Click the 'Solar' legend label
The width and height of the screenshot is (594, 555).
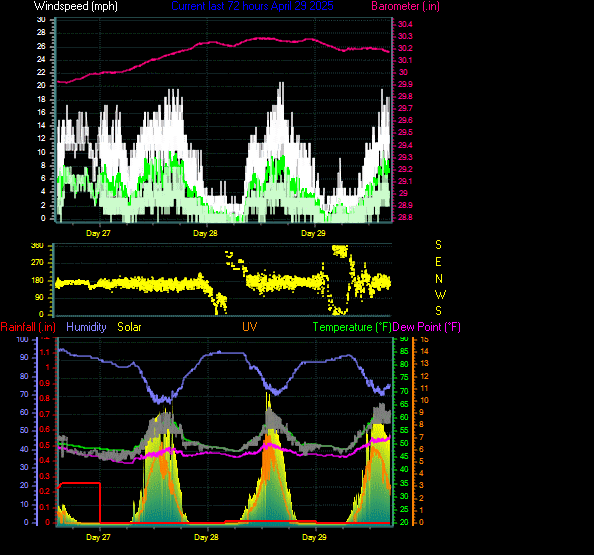tap(129, 327)
